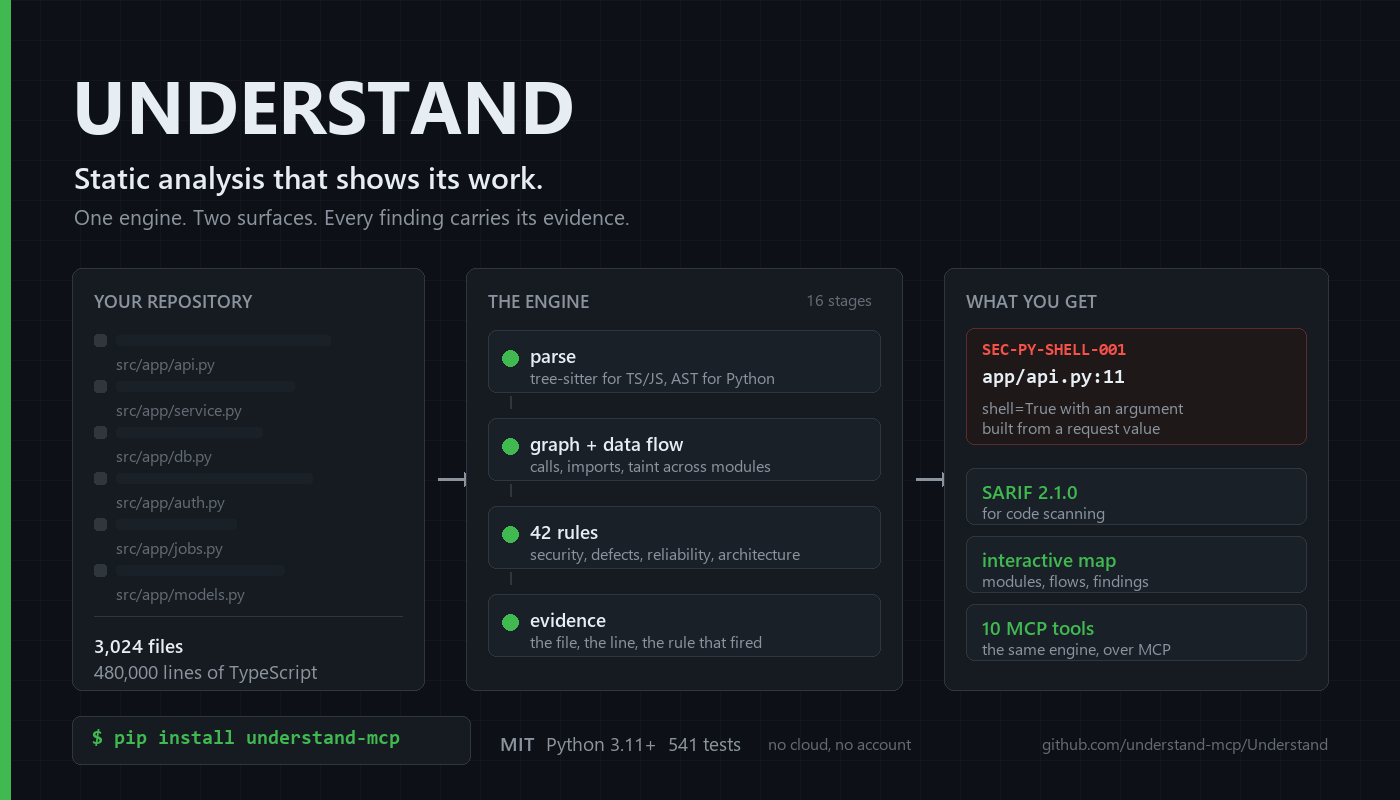Select the src/app/api.py file name
This screenshot has height=800, width=1400.
165,365
